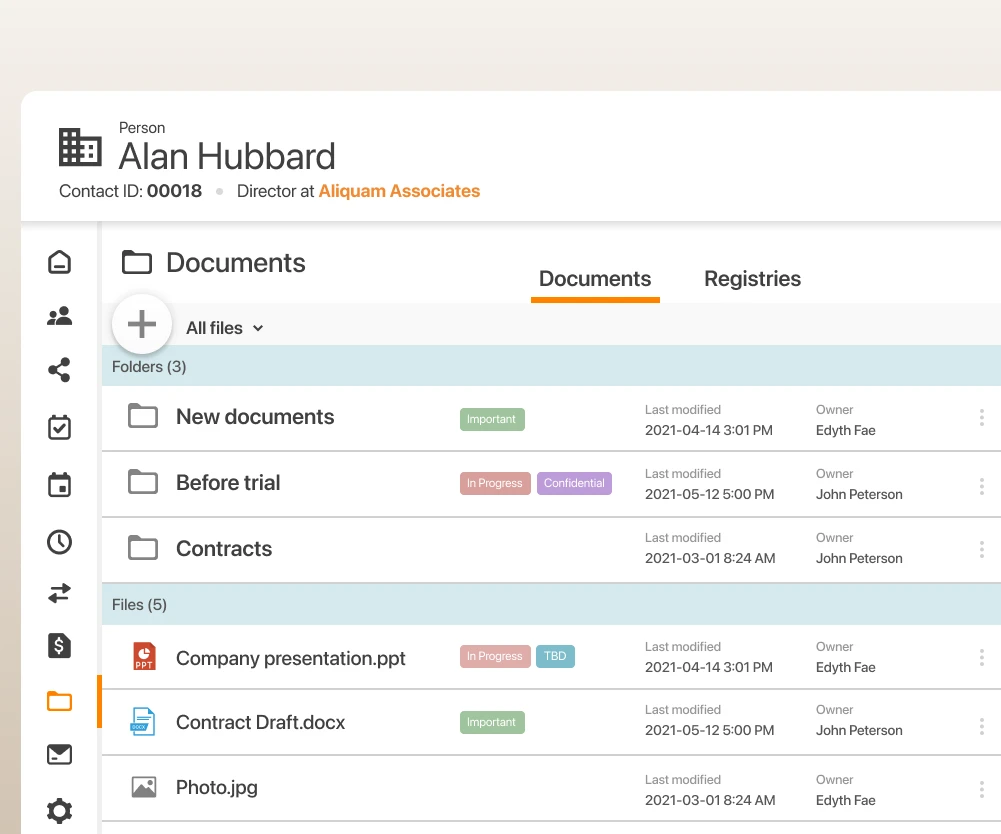Click the TBD tag on Company presentation.ppt
Viewport: 1001px width, 834px height.
[555, 656]
